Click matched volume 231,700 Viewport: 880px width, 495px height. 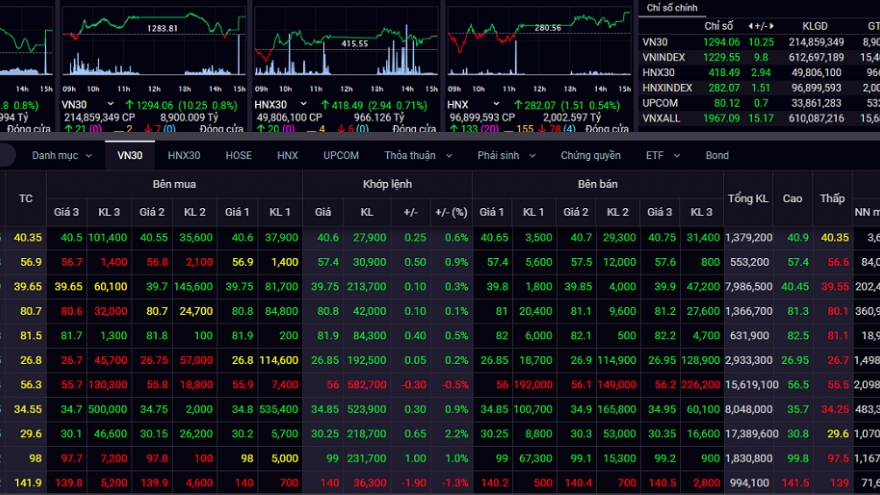coord(366,459)
